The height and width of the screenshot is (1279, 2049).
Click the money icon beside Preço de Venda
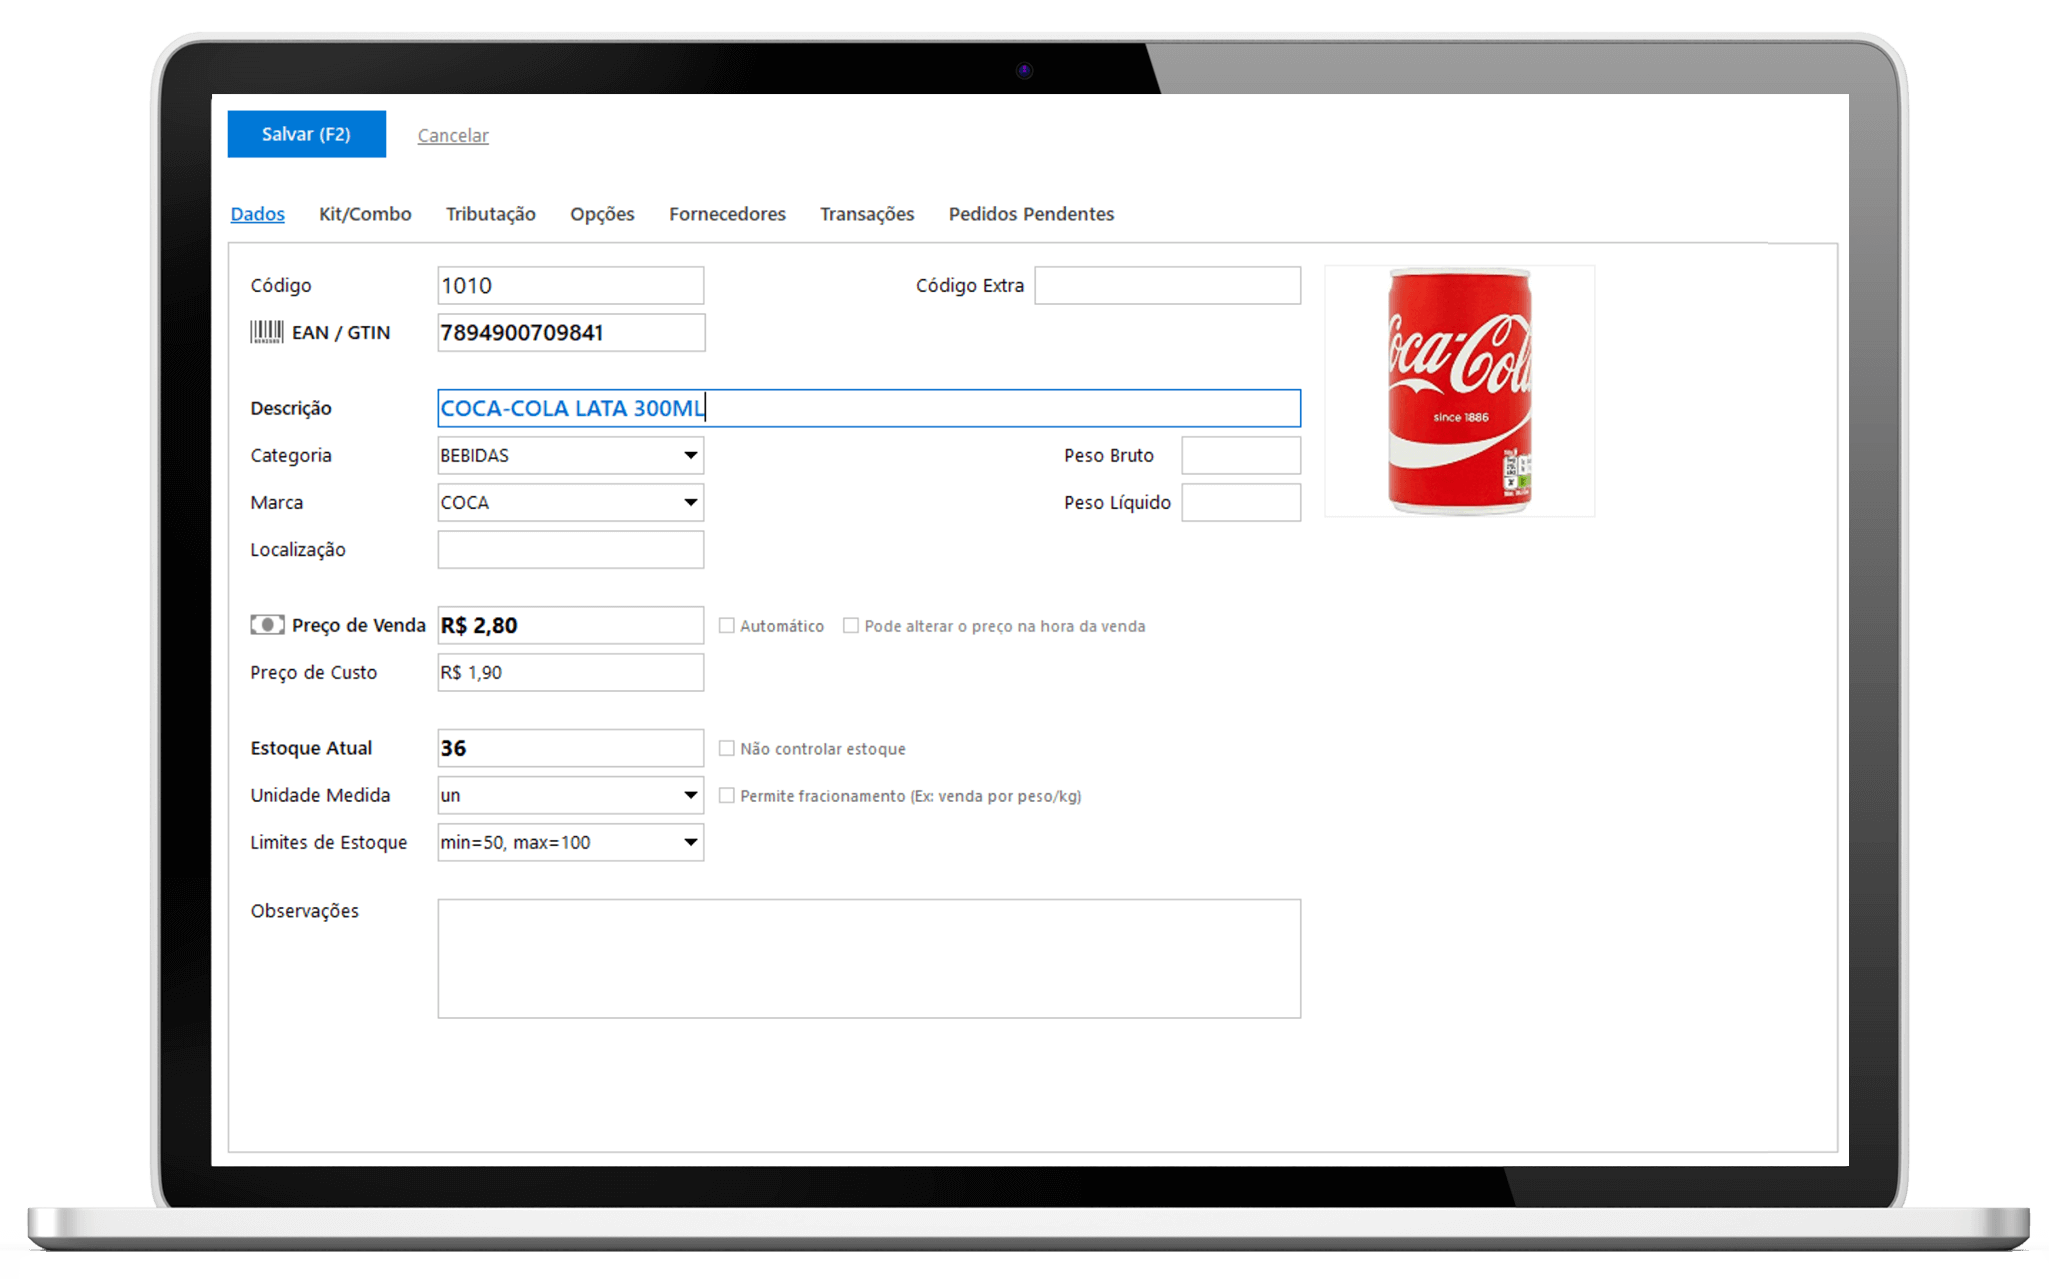267,625
